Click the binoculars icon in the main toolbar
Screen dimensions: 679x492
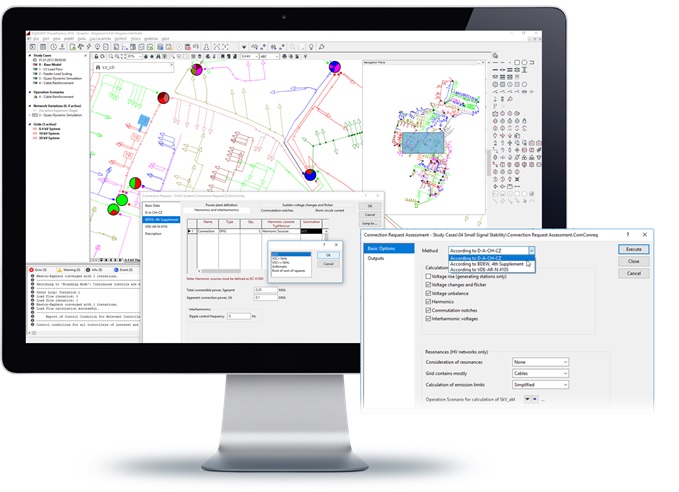tap(274, 47)
